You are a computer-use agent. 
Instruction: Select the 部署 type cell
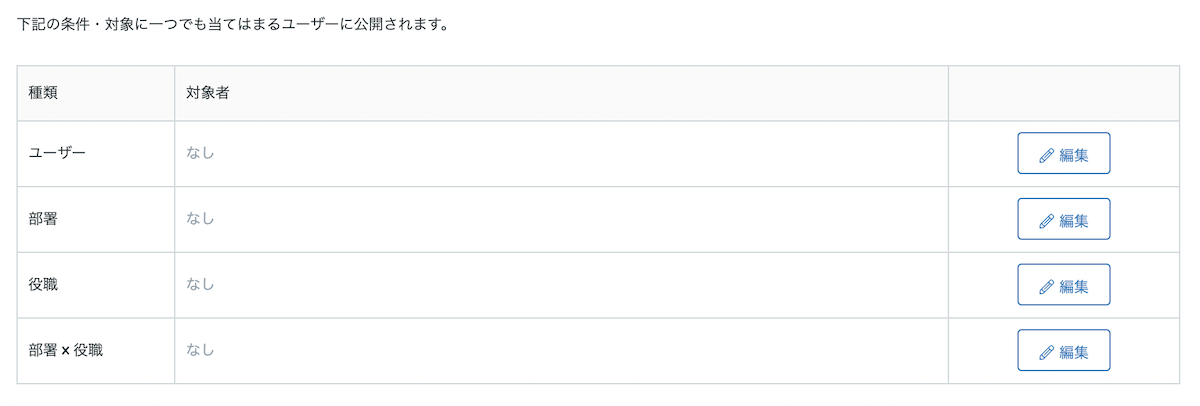point(96,220)
